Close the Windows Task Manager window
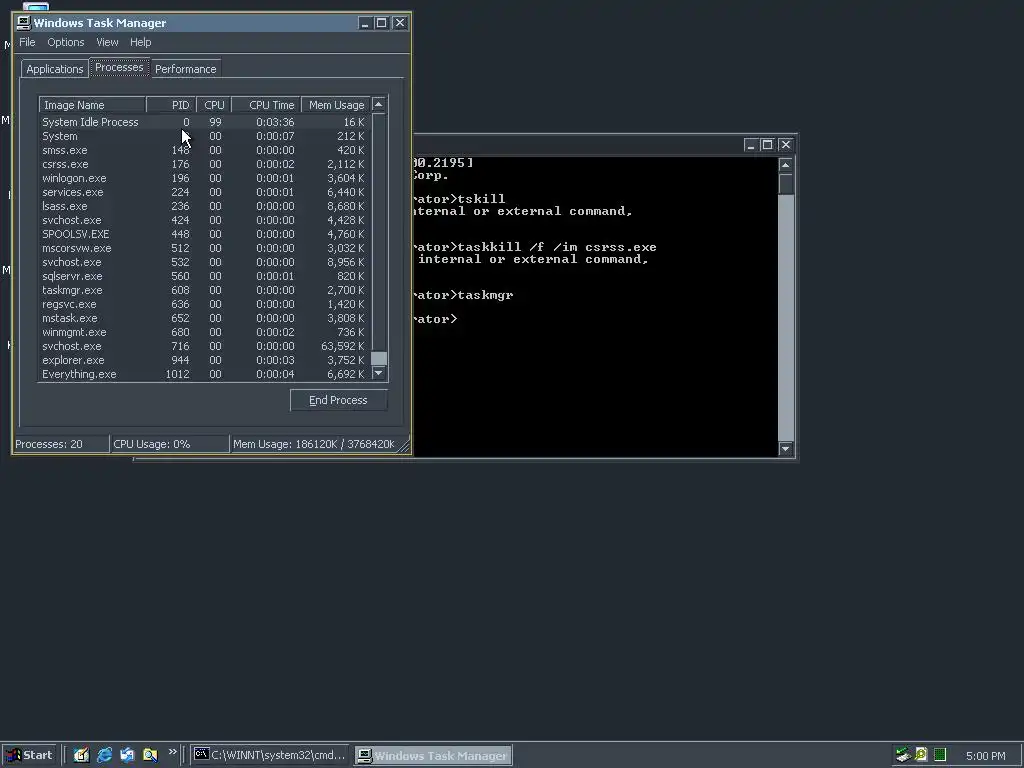1024x768 pixels. [400, 23]
